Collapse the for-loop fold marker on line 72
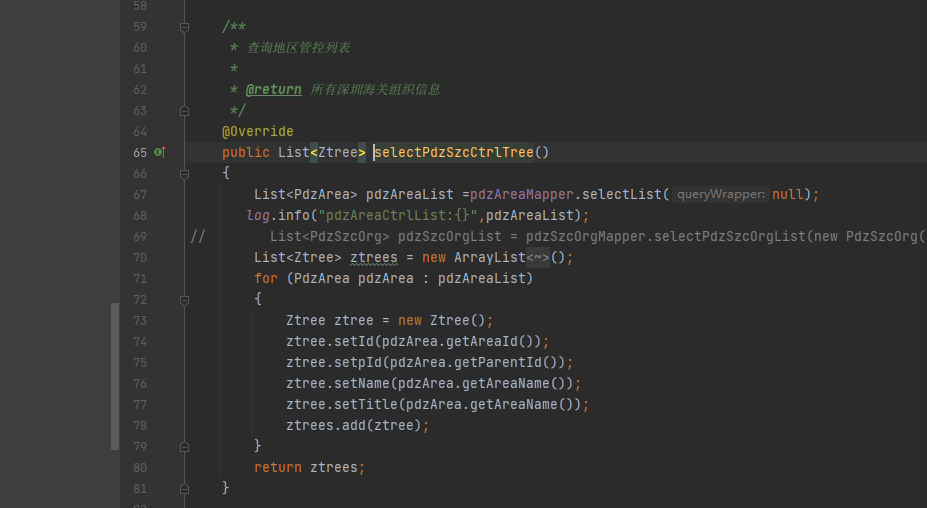The width and height of the screenshot is (927, 508). pos(184,300)
